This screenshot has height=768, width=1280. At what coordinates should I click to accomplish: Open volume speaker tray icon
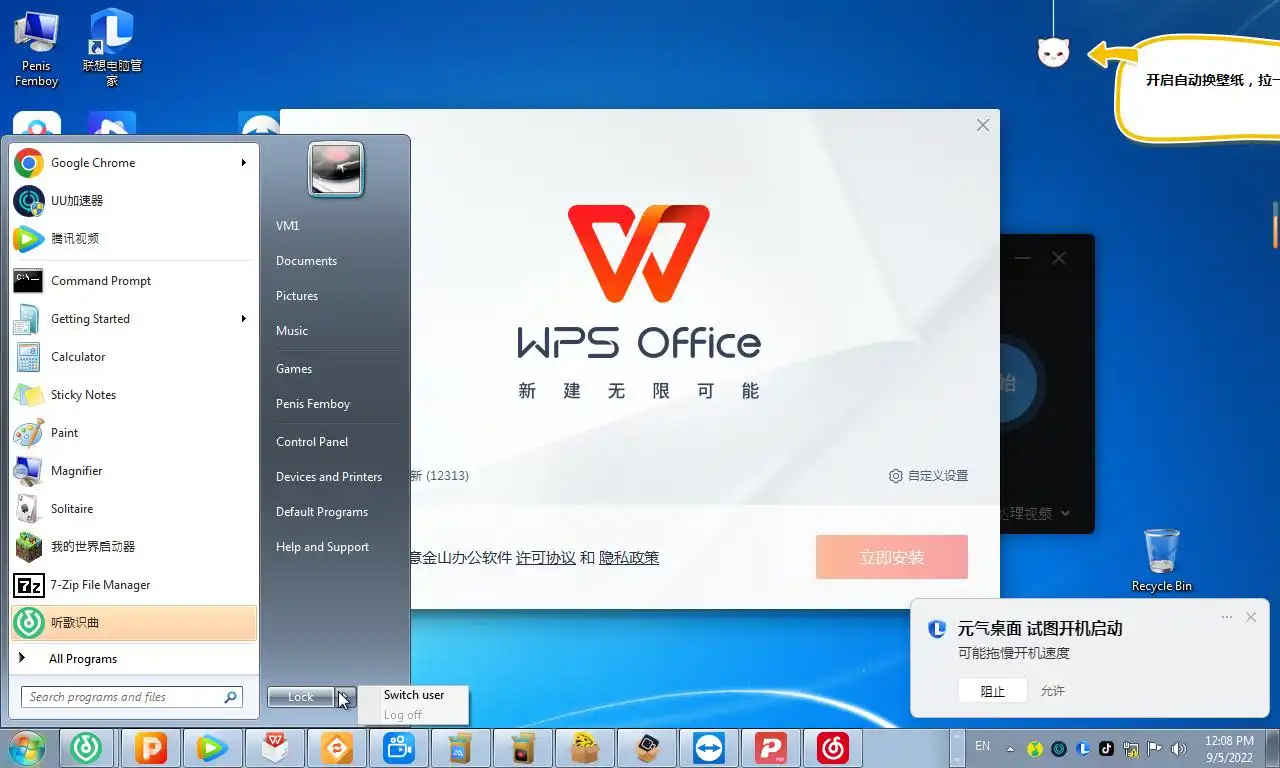[x=1179, y=748]
